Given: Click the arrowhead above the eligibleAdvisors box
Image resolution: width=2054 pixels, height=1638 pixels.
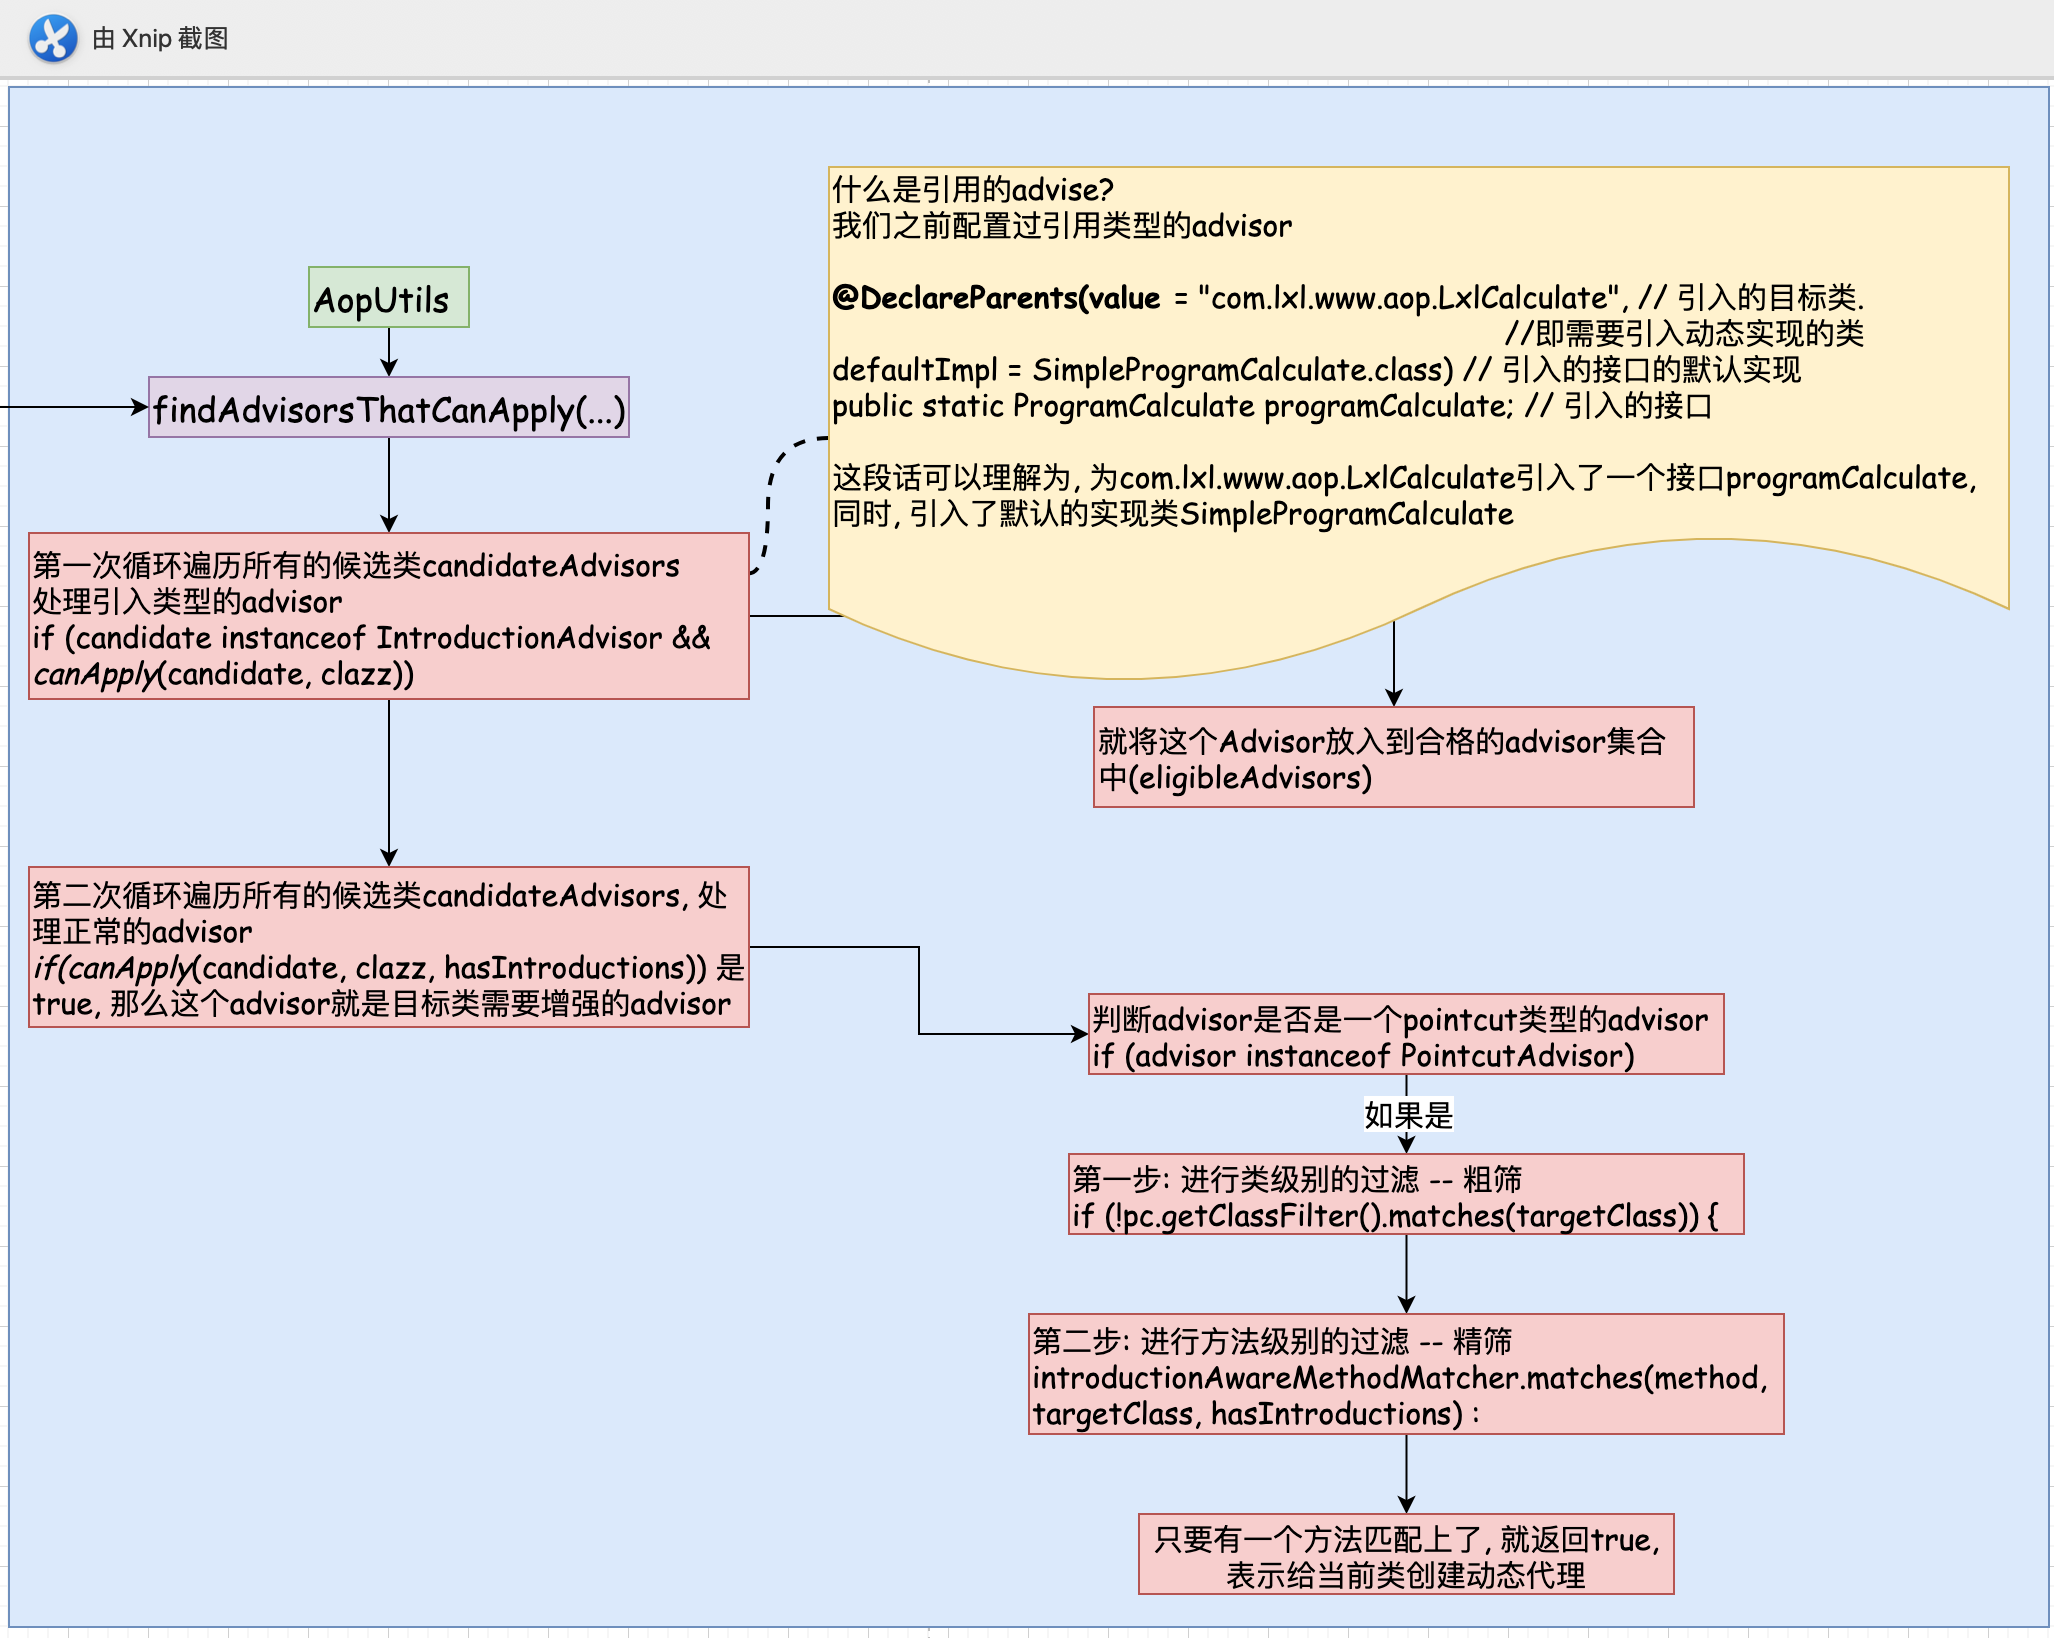Looking at the screenshot, I should pos(1394,696).
